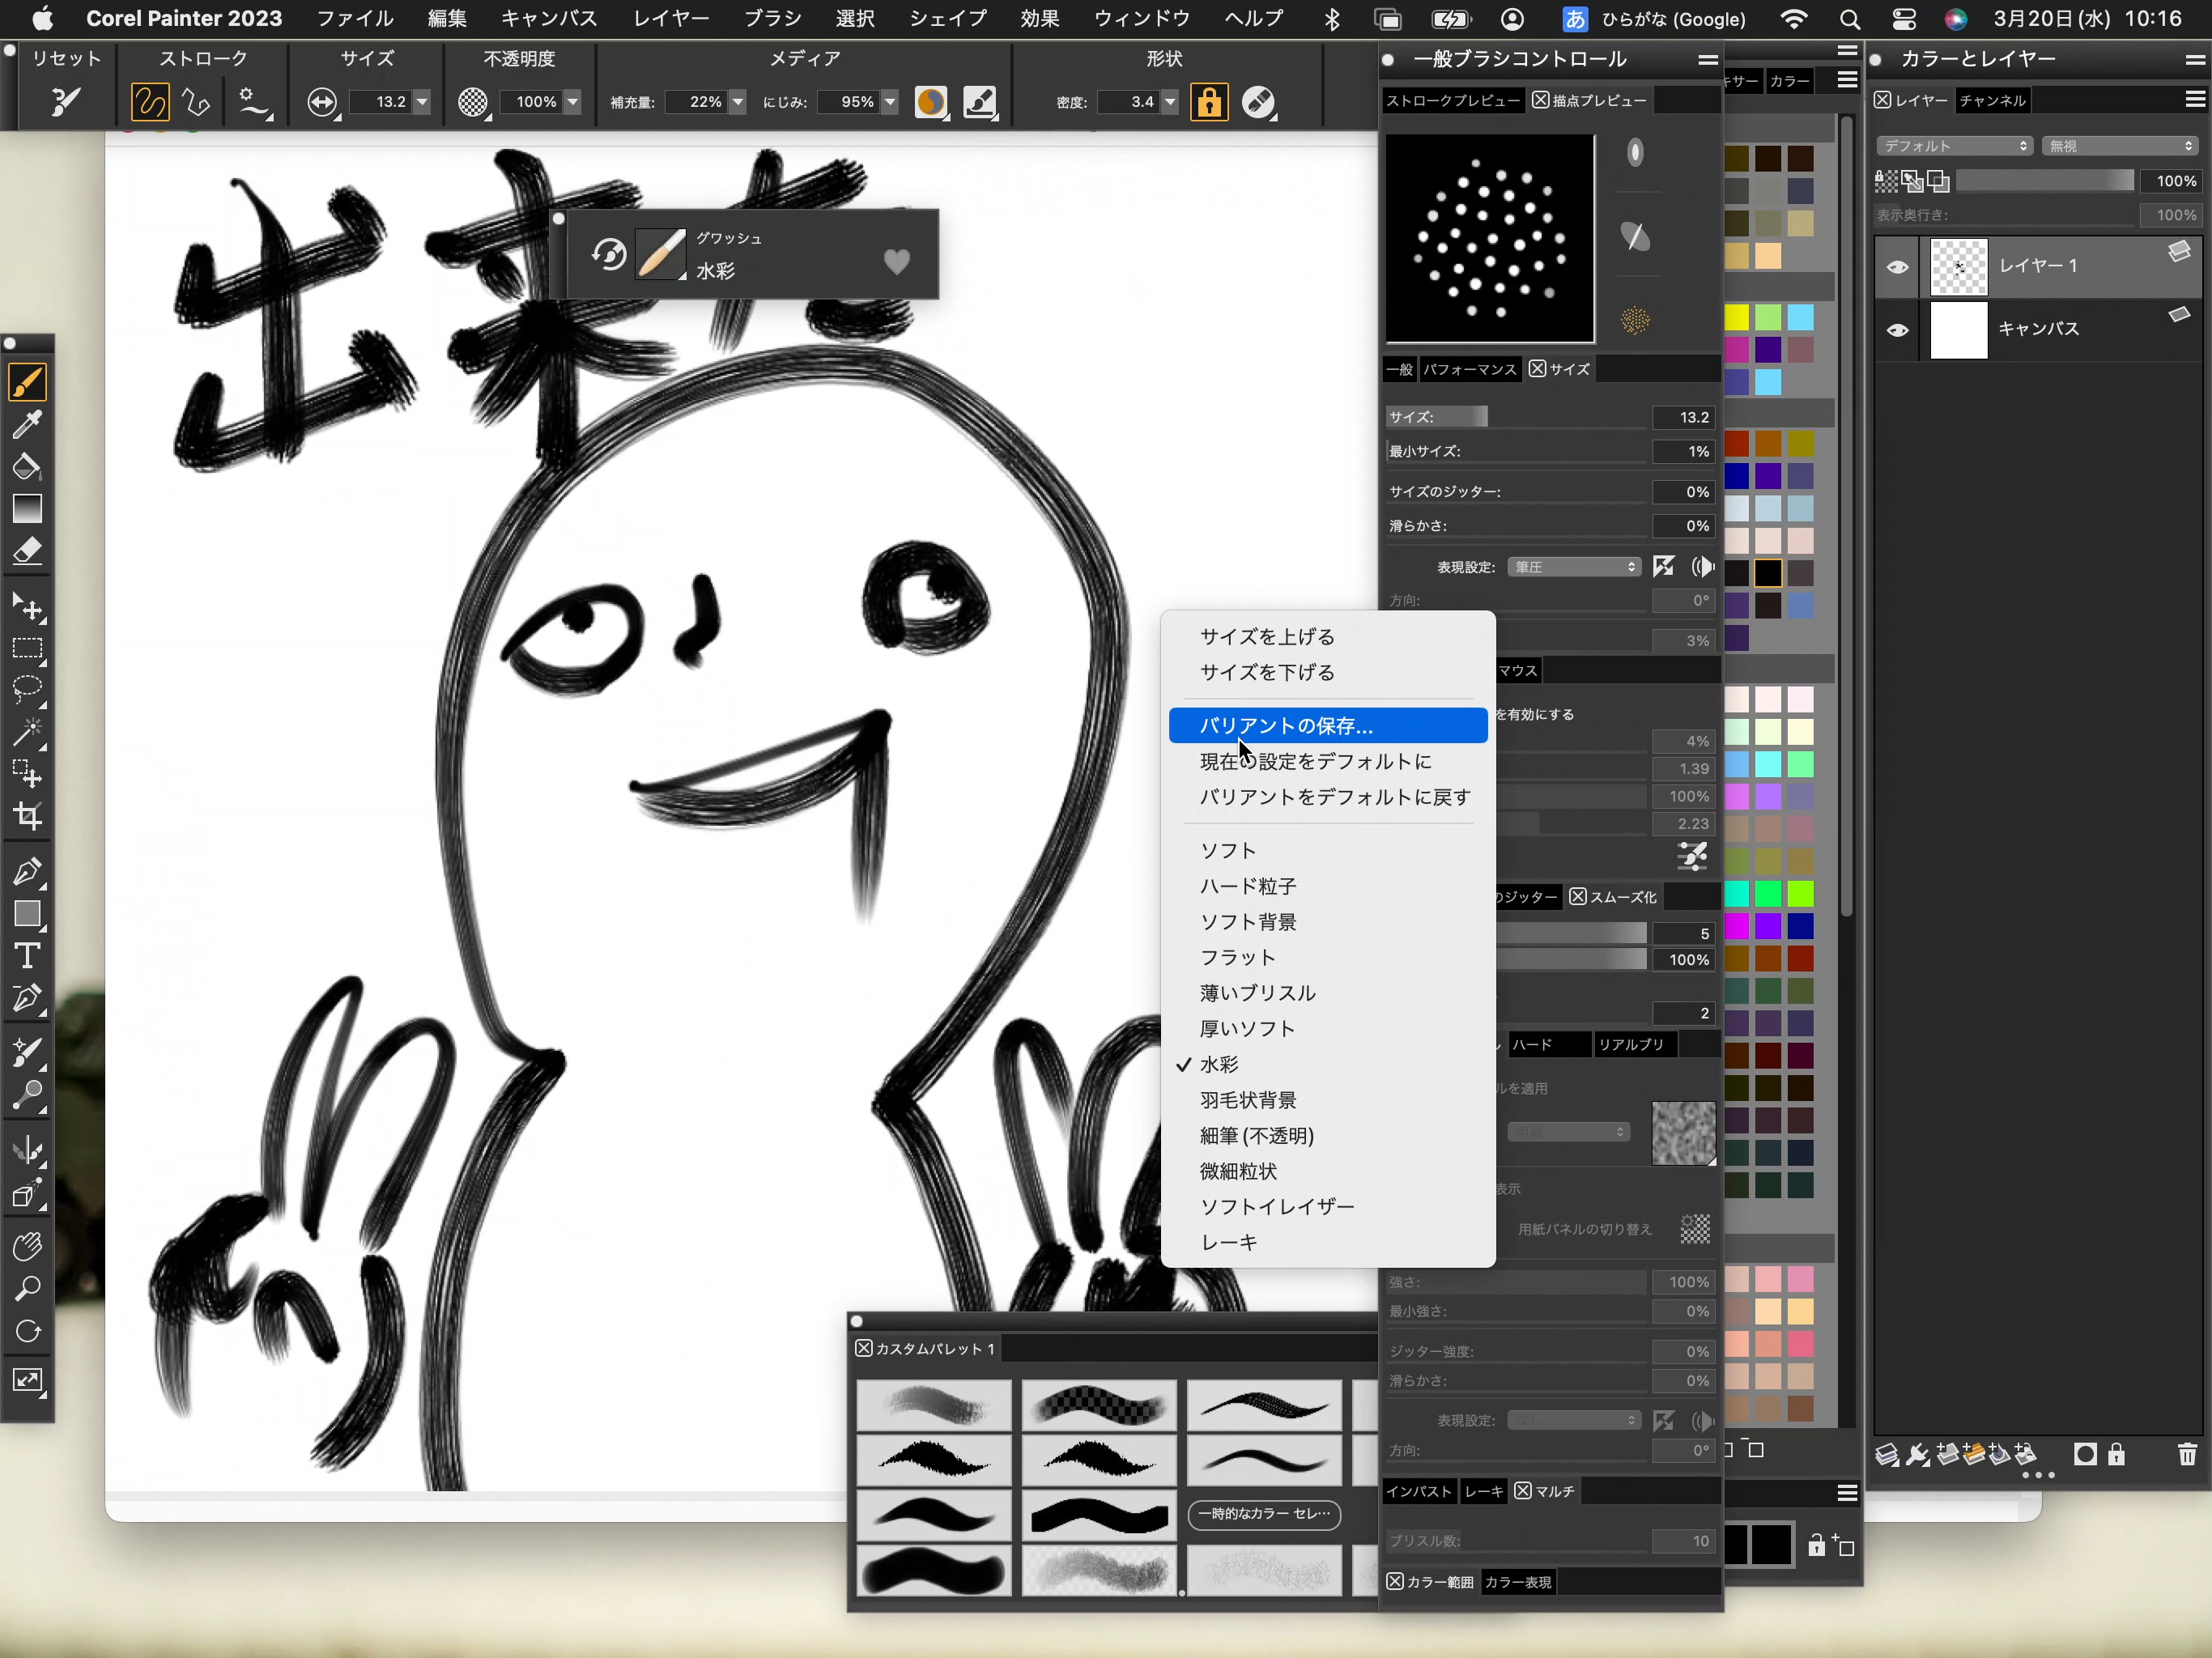Click the temporary color select button
The height and width of the screenshot is (1658, 2212).
click(x=1264, y=1514)
